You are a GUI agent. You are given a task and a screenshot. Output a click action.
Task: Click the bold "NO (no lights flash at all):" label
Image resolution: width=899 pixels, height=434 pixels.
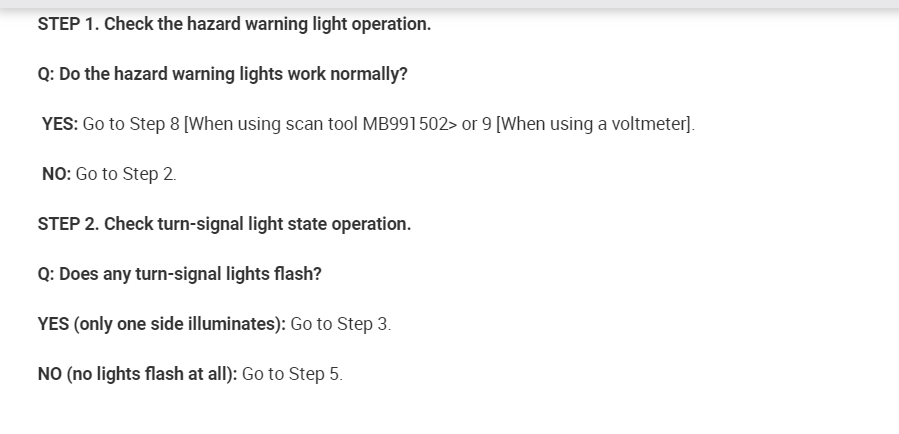137,374
